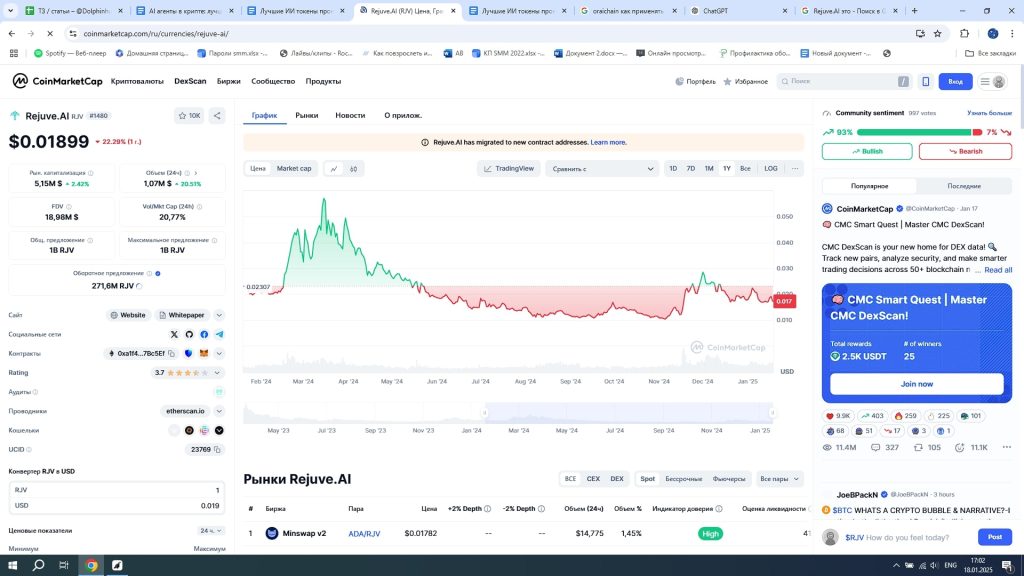The height and width of the screenshot is (576, 1024).
Task: Click the MetaMask fox icon in contracts row
Action: pyautogui.click(x=204, y=353)
